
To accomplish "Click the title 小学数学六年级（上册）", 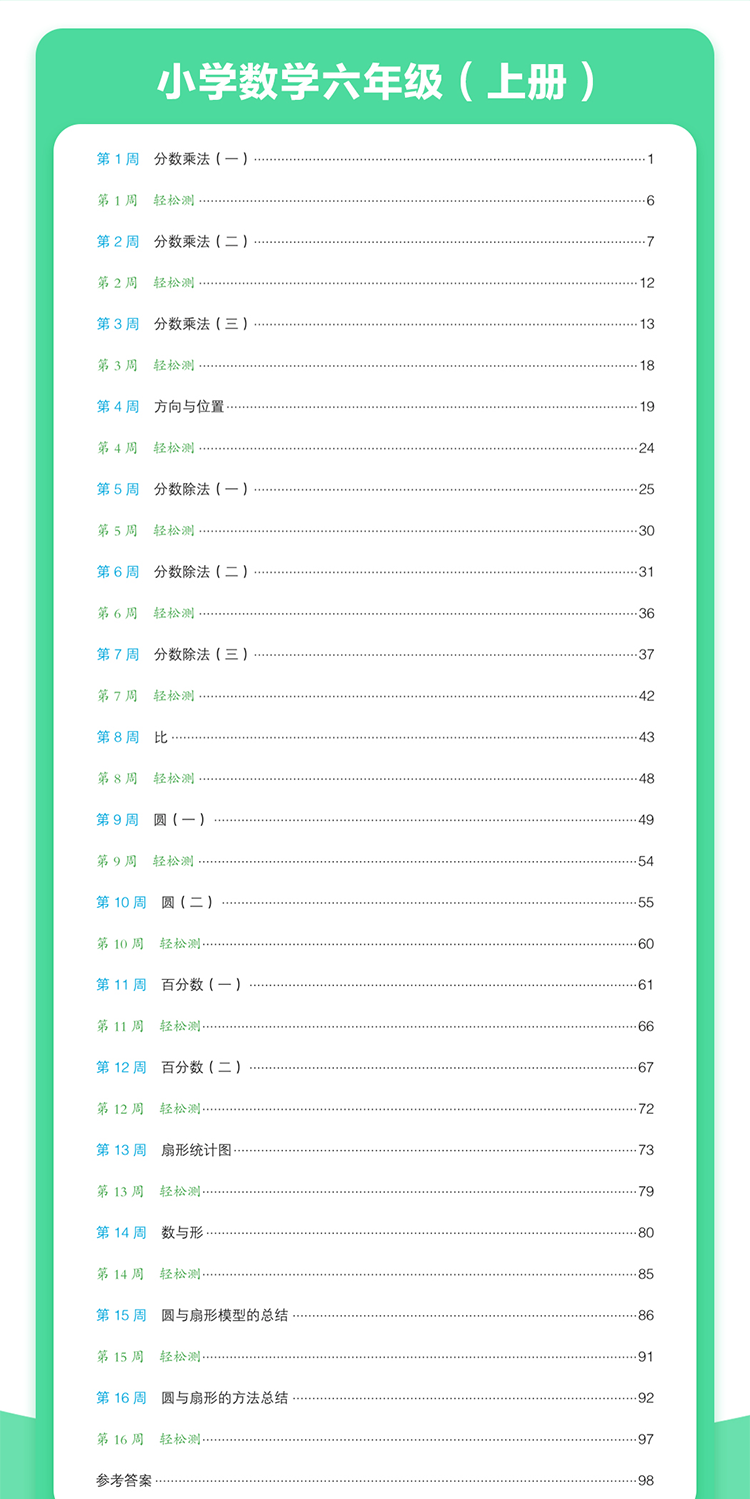I will click(376, 83).
